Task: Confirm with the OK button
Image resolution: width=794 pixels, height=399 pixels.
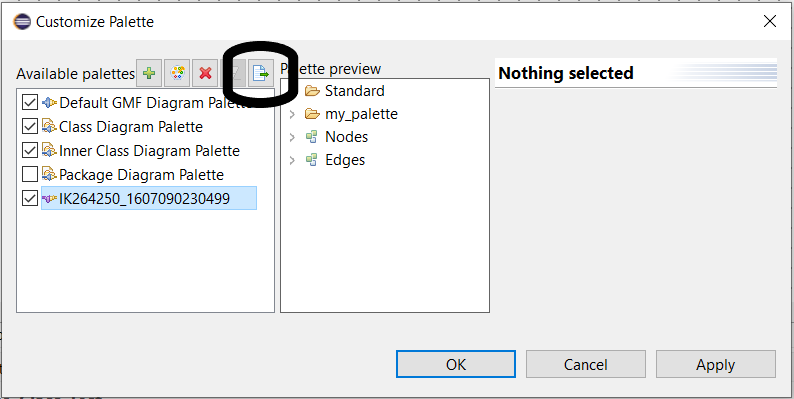Action: (456, 364)
